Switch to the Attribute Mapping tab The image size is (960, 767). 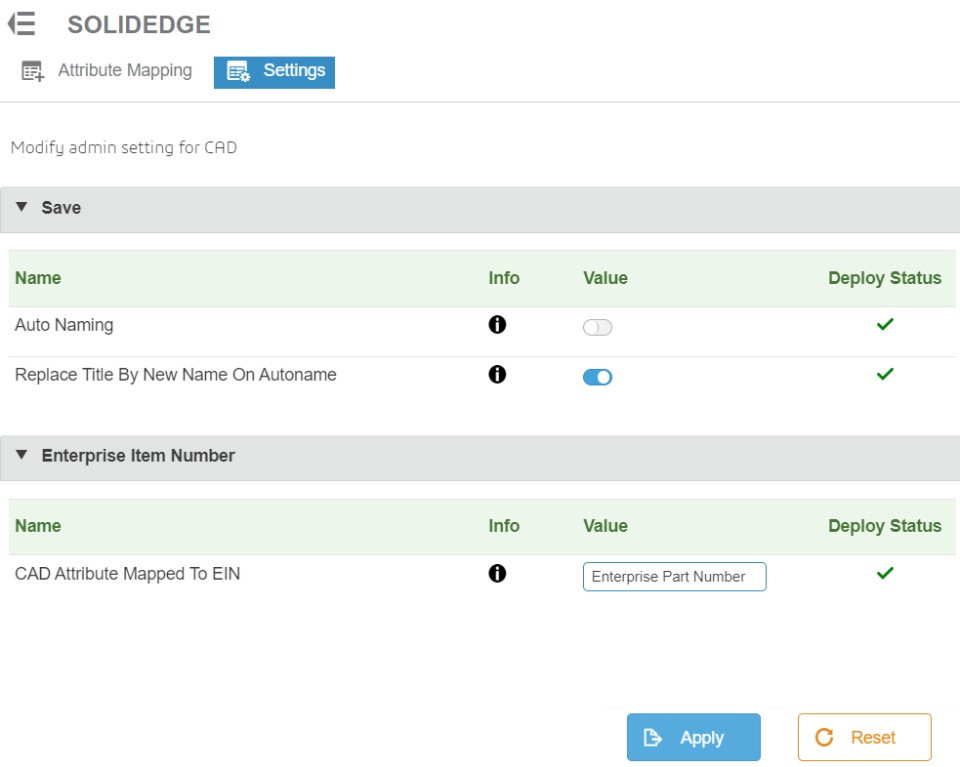(124, 71)
